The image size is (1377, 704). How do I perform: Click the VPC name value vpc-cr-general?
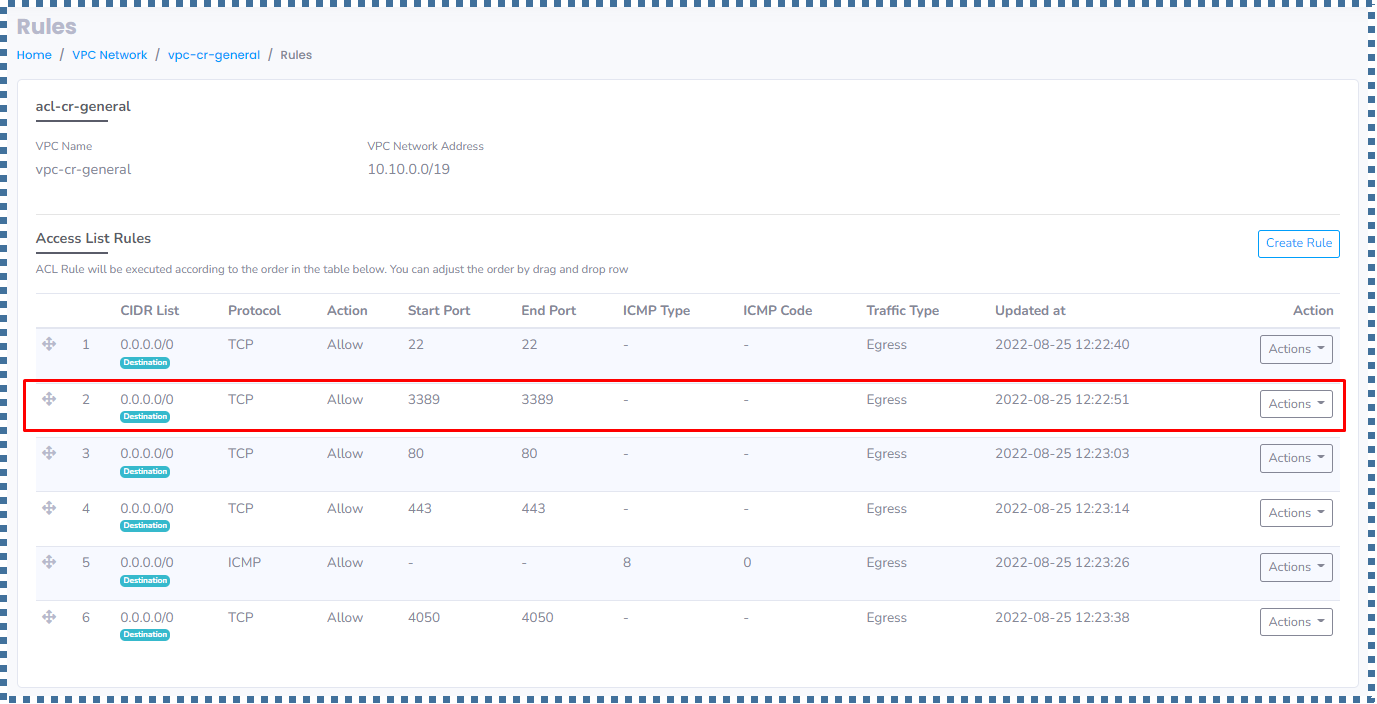pyautogui.click(x=83, y=169)
